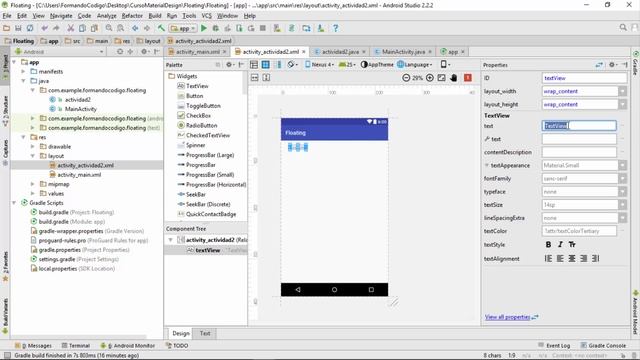Open Properties panel settings gear
Image resolution: width=640 pixels, height=360 pixels.
612,64
